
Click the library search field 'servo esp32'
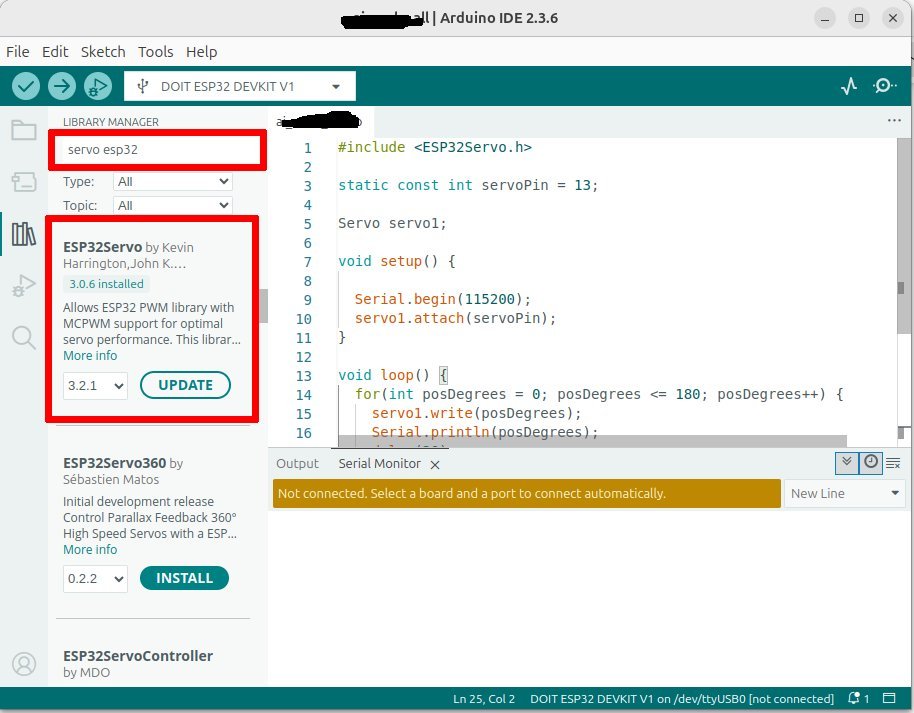tap(157, 149)
